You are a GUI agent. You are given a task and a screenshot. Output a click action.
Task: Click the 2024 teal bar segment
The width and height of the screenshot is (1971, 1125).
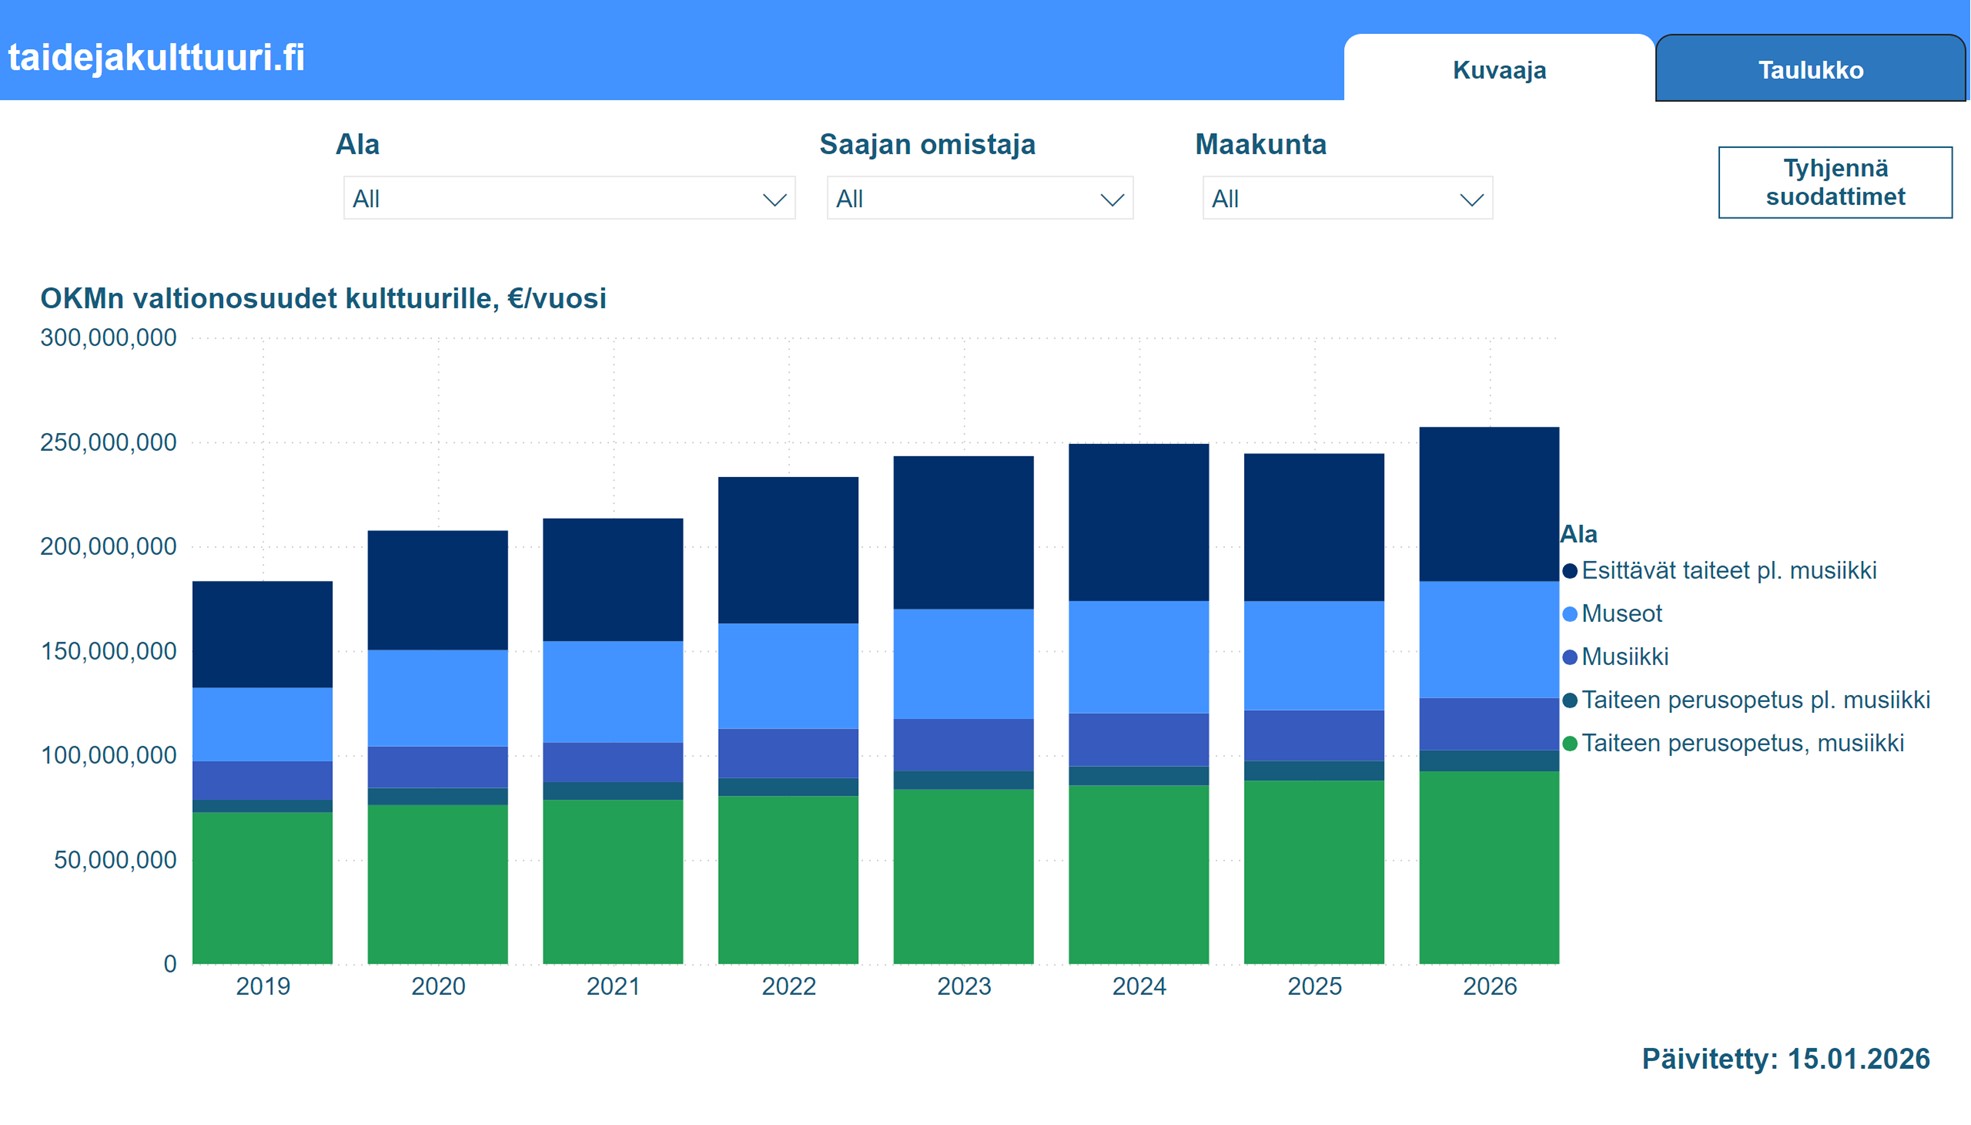1138,775
